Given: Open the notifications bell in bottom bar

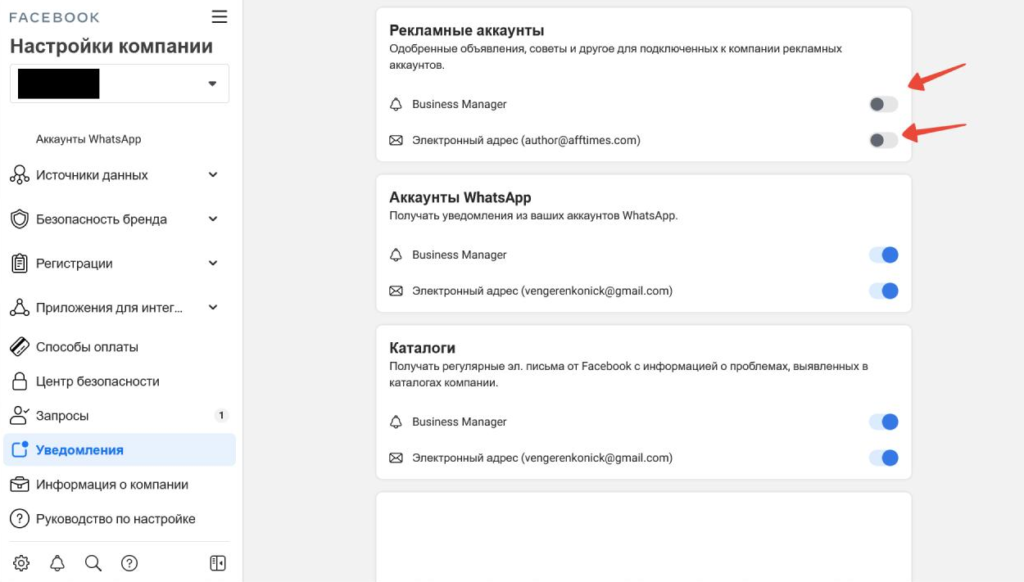Looking at the screenshot, I should click(x=57, y=563).
